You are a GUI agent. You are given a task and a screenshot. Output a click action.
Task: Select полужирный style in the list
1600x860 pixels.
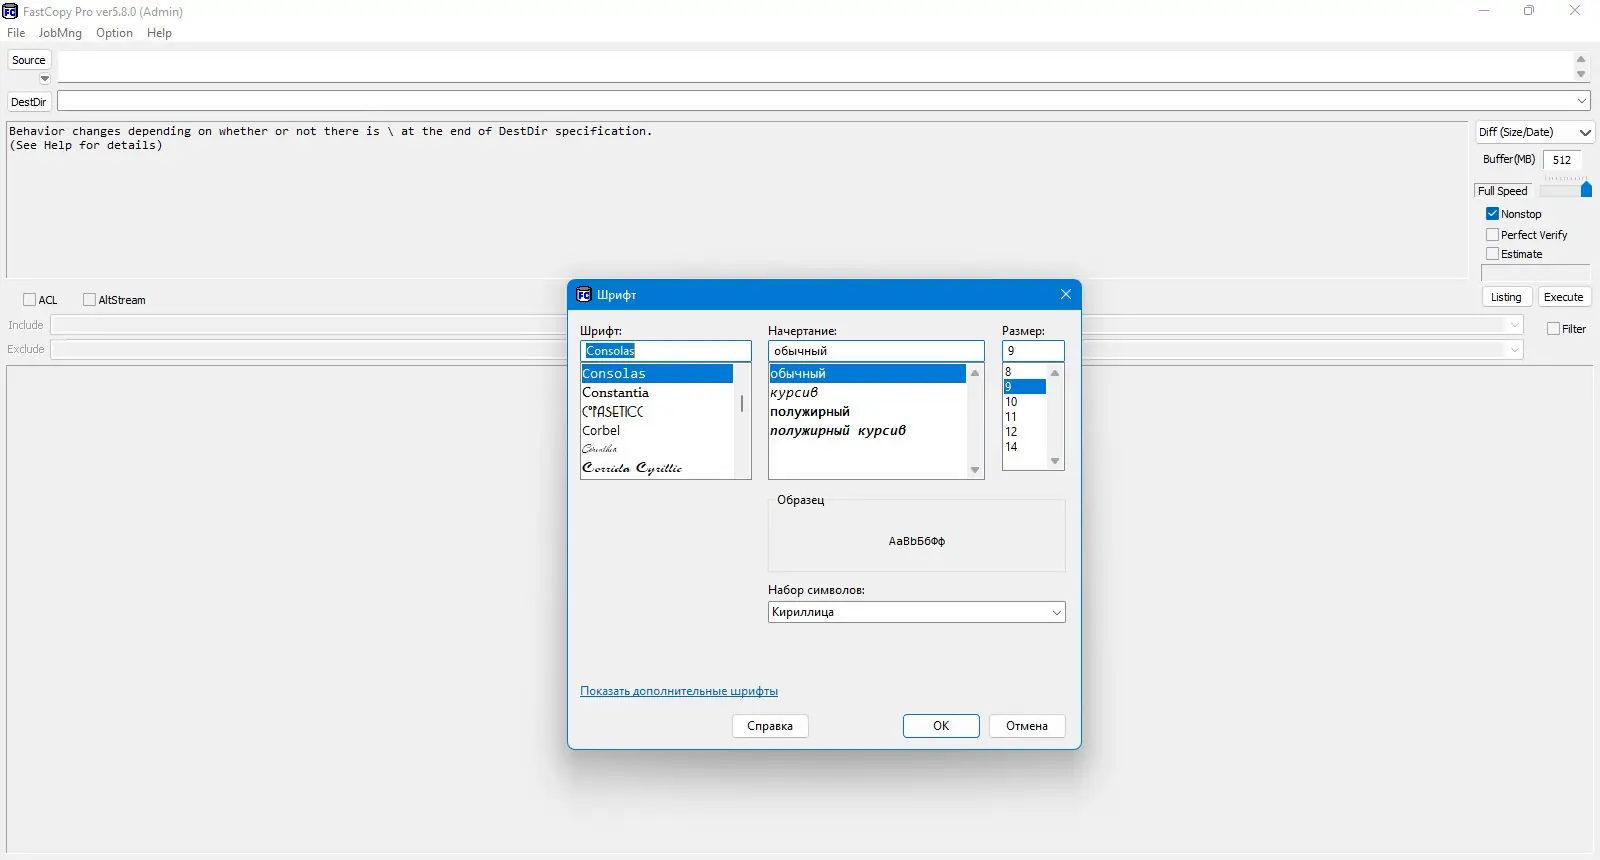[x=867, y=412]
